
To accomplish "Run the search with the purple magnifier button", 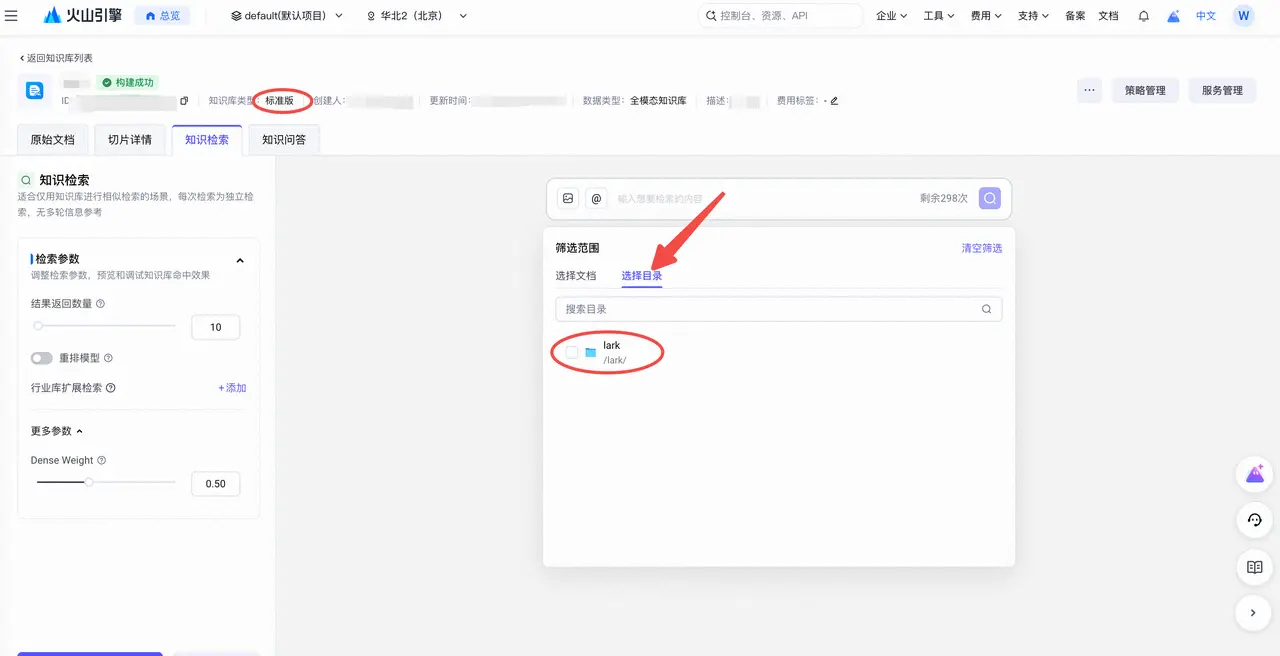I will (989, 198).
